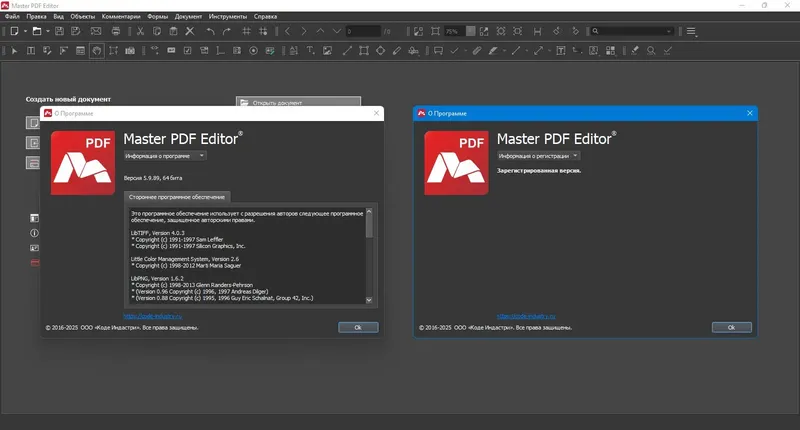Viewport: 800px width, 430px height.
Task: Open the Инструменты menu
Action: pos(228,17)
